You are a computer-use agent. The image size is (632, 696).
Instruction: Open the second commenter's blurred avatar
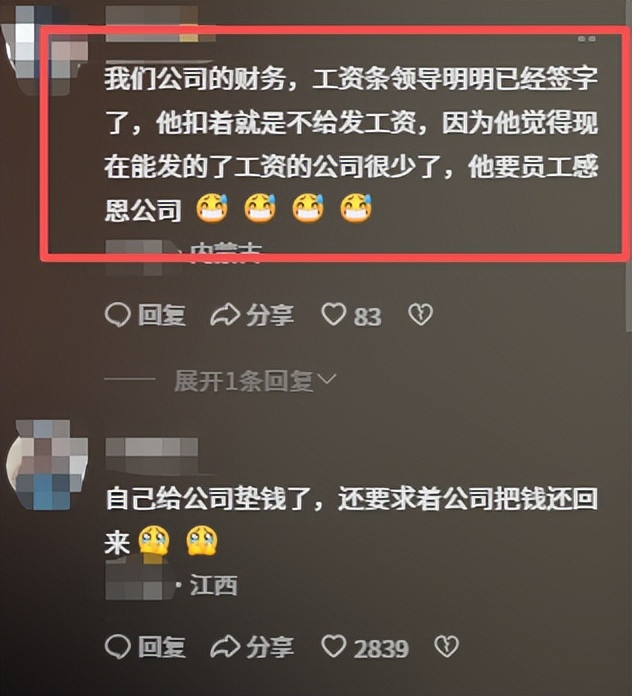click(x=47, y=465)
